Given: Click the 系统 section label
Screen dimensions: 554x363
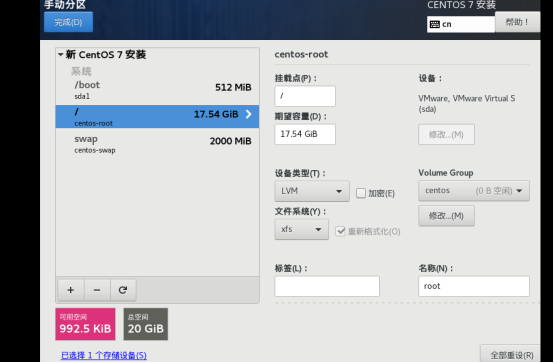Looking at the screenshot, I should click(x=81, y=71).
